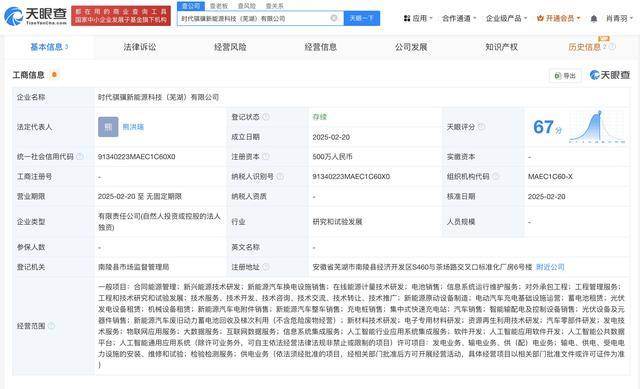Click the 2025-02-20 至 无固定期限 business term
This screenshot has height=389, width=640.
pyautogui.click(x=140, y=196)
